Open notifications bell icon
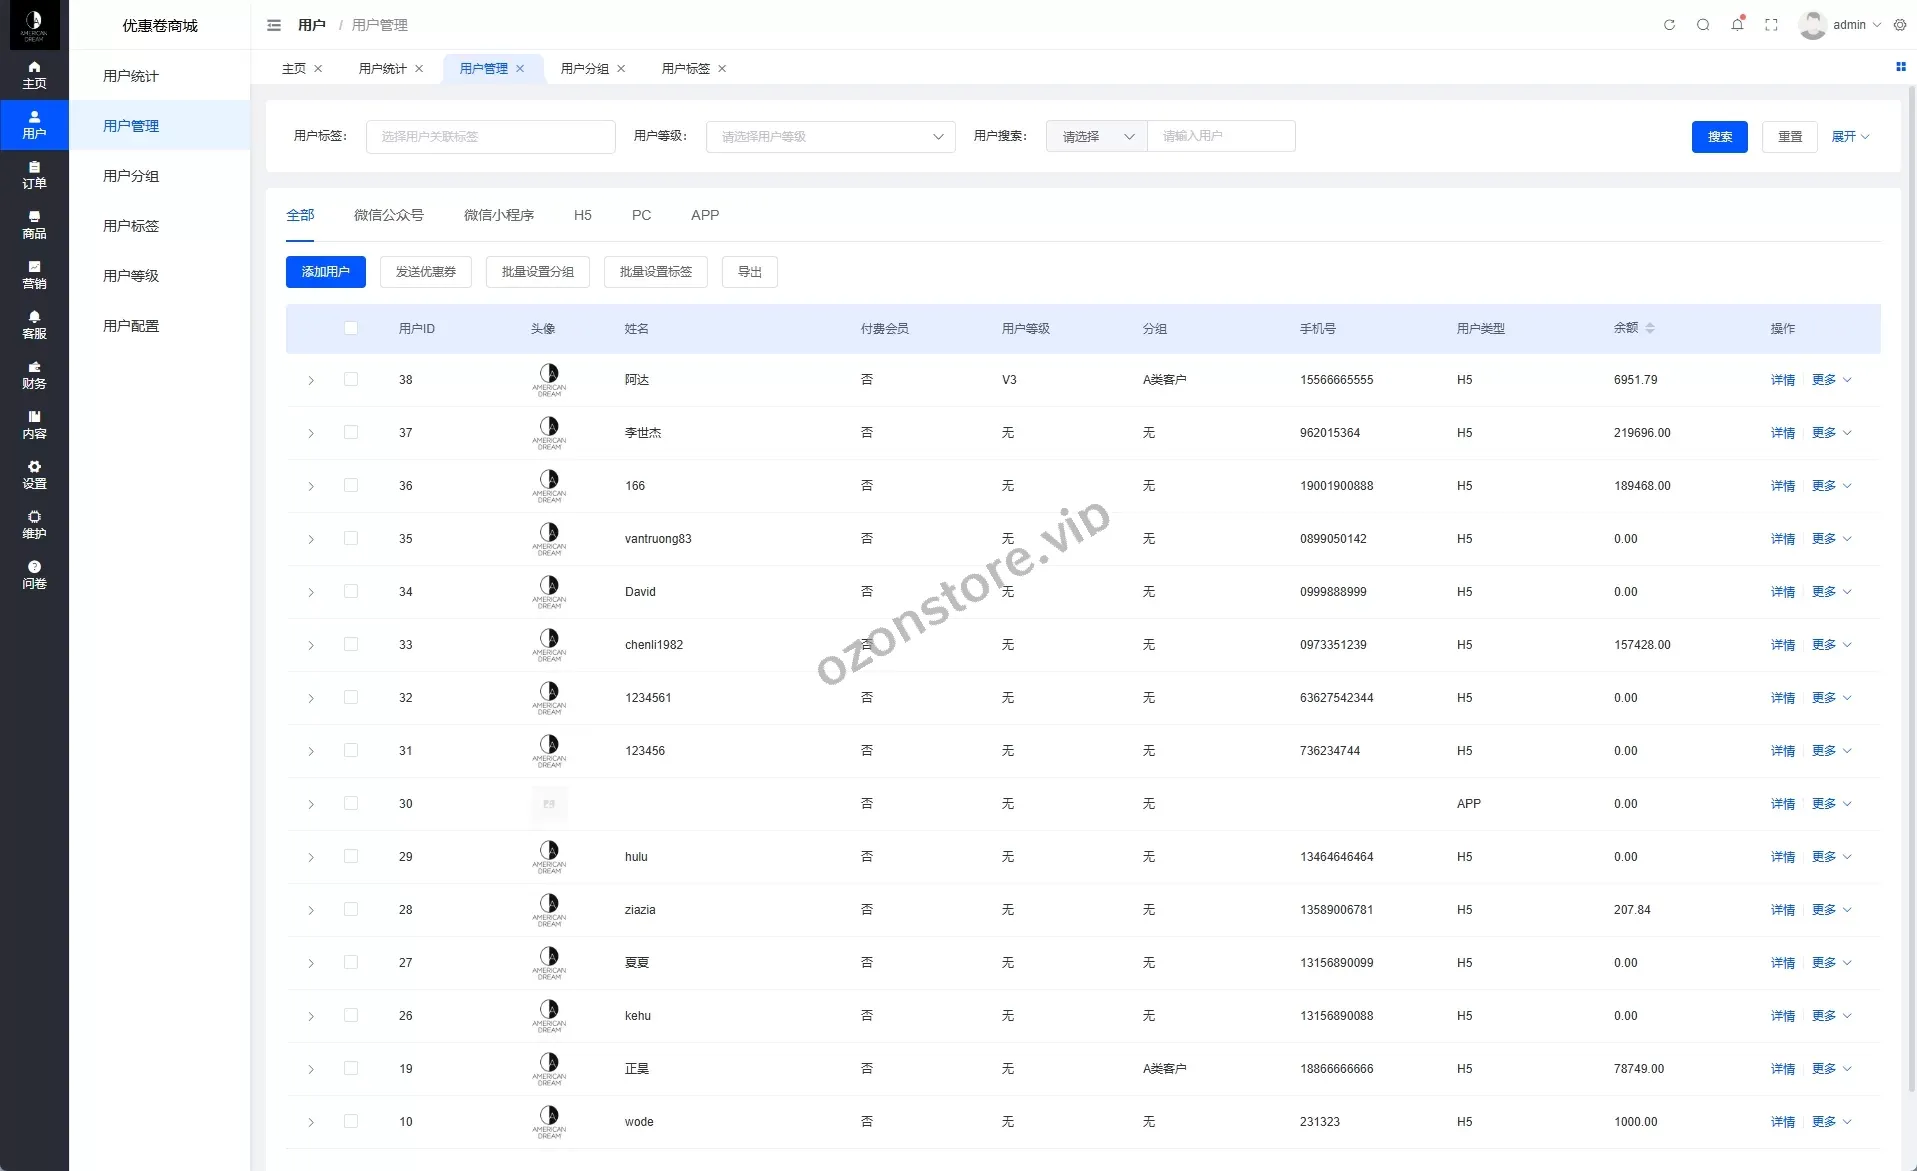The height and width of the screenshot is (1171, 1917). [1737, 25]
